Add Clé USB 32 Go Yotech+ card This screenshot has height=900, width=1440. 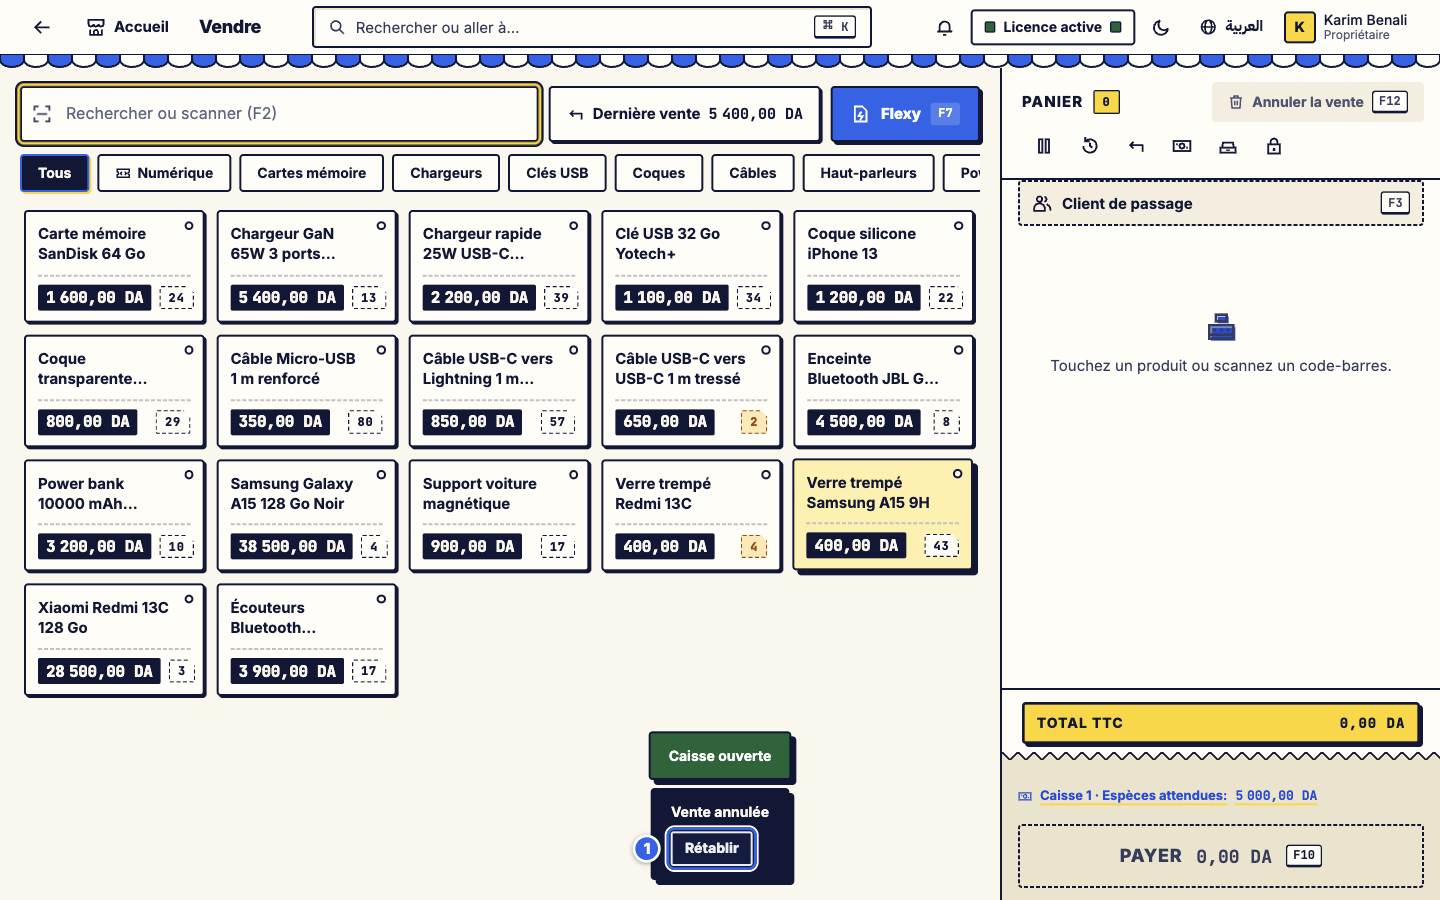(x=692, y=267)
